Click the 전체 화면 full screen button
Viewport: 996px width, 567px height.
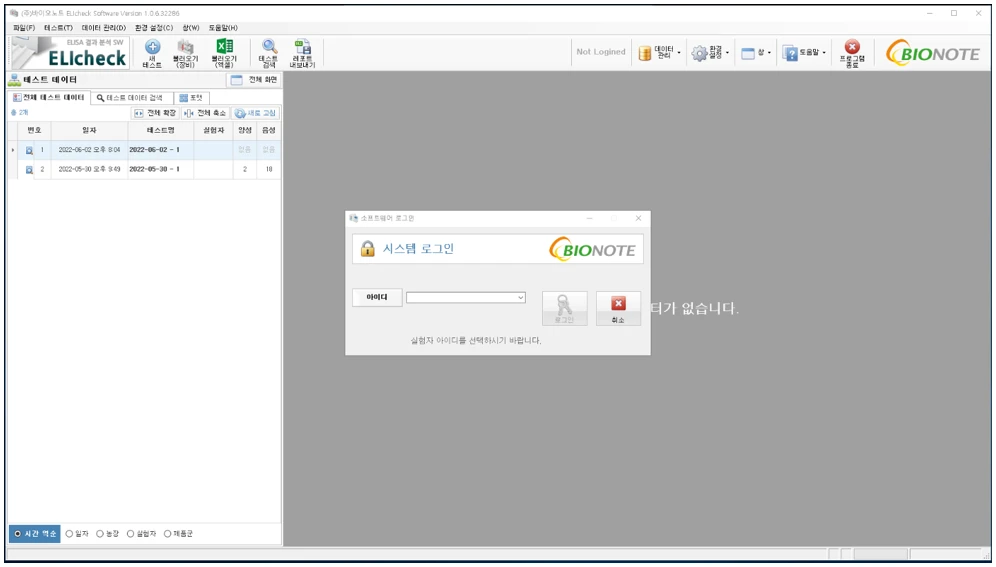pyautogui.click(x=253, y=80)
